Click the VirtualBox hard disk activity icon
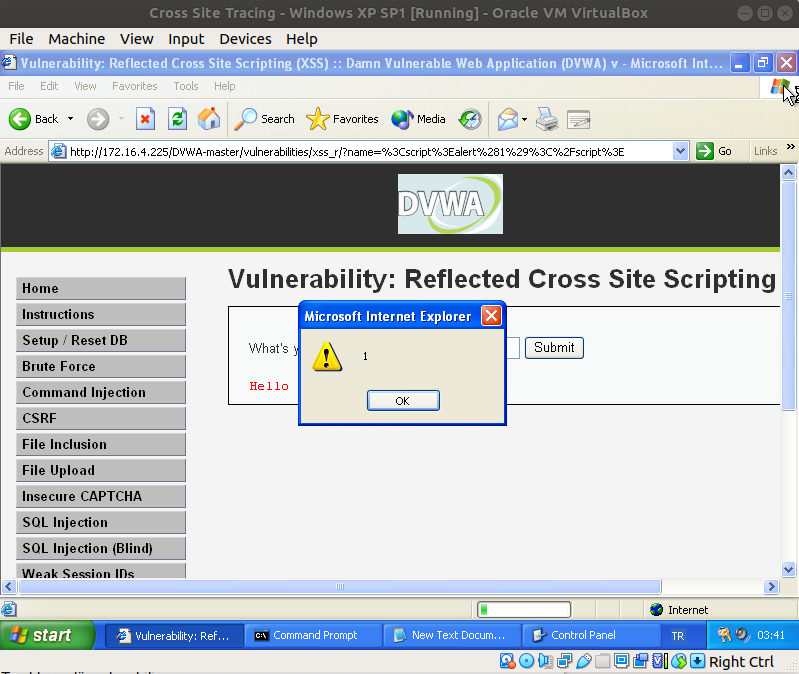 (507, 661)
